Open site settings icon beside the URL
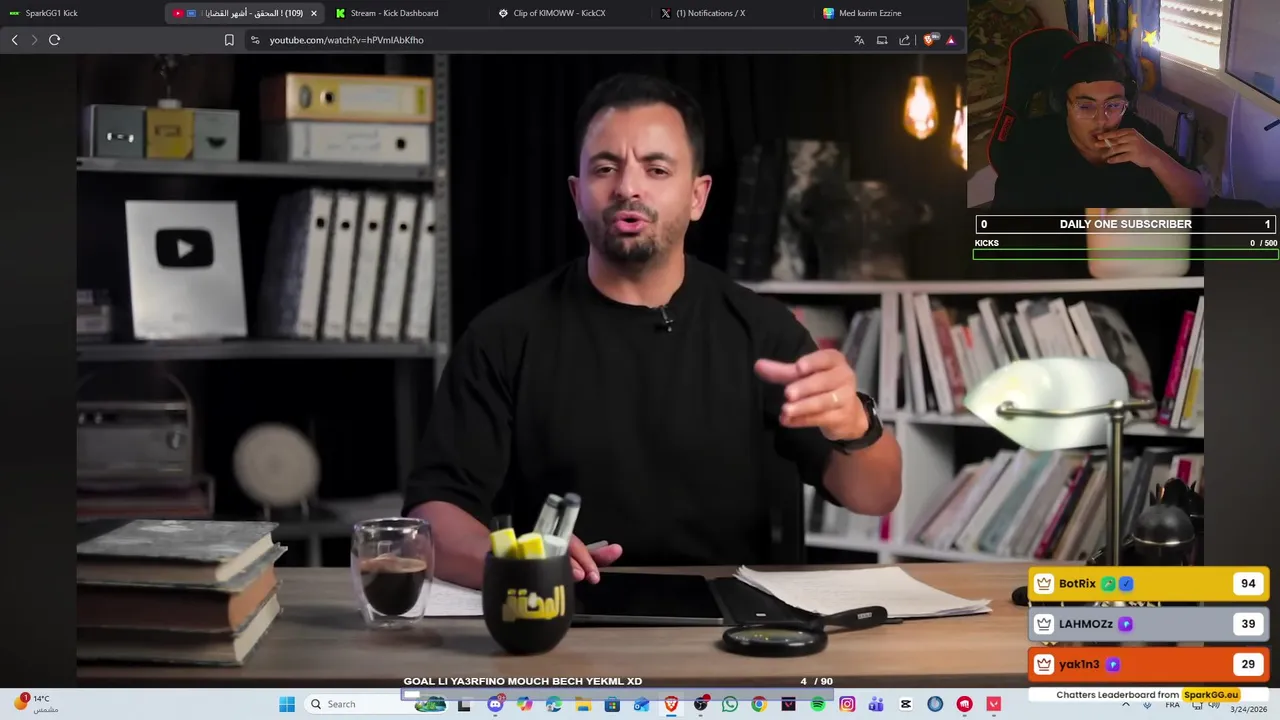Image resolution: width=1280 pixels, height=720 pixels. pyautogui.click(x=255, y=40)
